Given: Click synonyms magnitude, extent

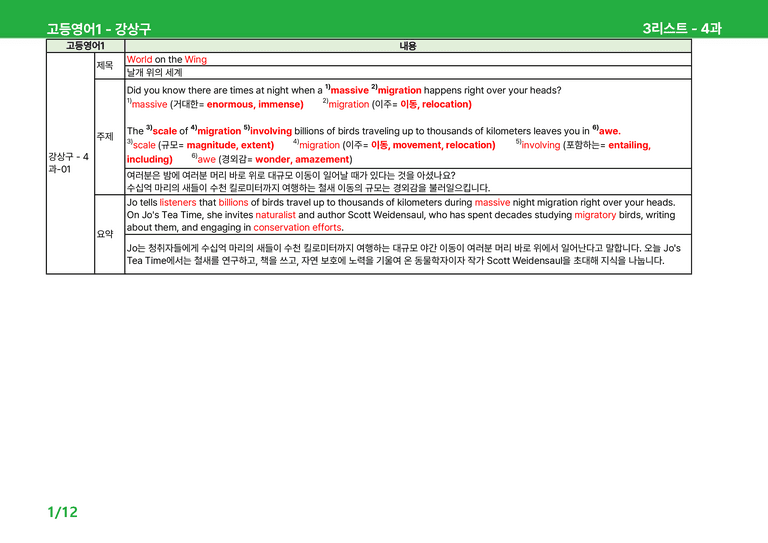Looking at the screenshot, I should coord(230,145).
